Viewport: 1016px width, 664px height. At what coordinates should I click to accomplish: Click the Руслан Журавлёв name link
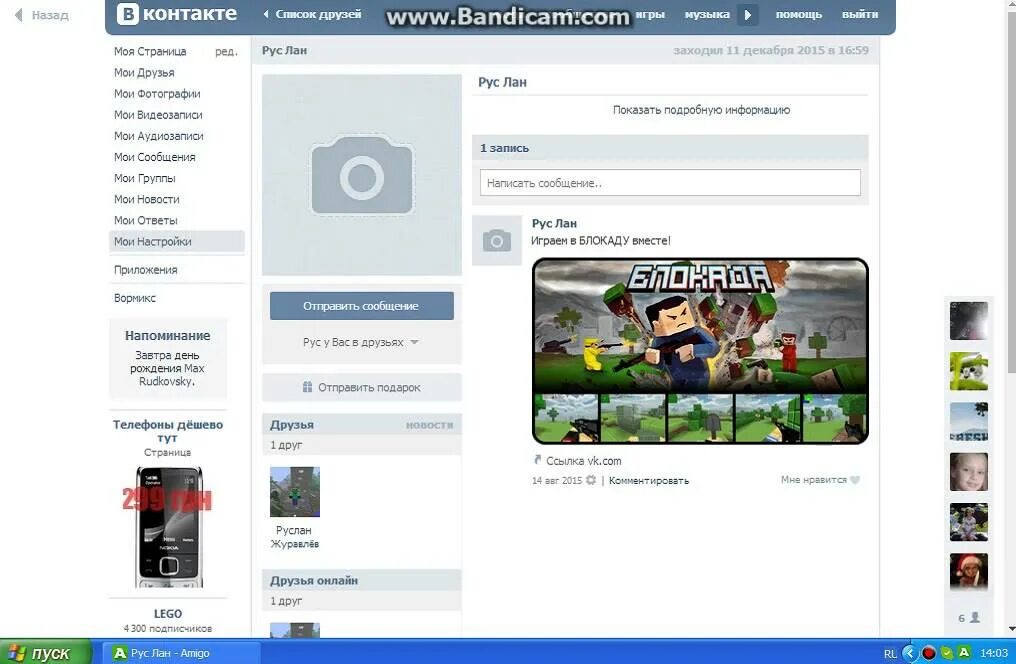[294, 537]
